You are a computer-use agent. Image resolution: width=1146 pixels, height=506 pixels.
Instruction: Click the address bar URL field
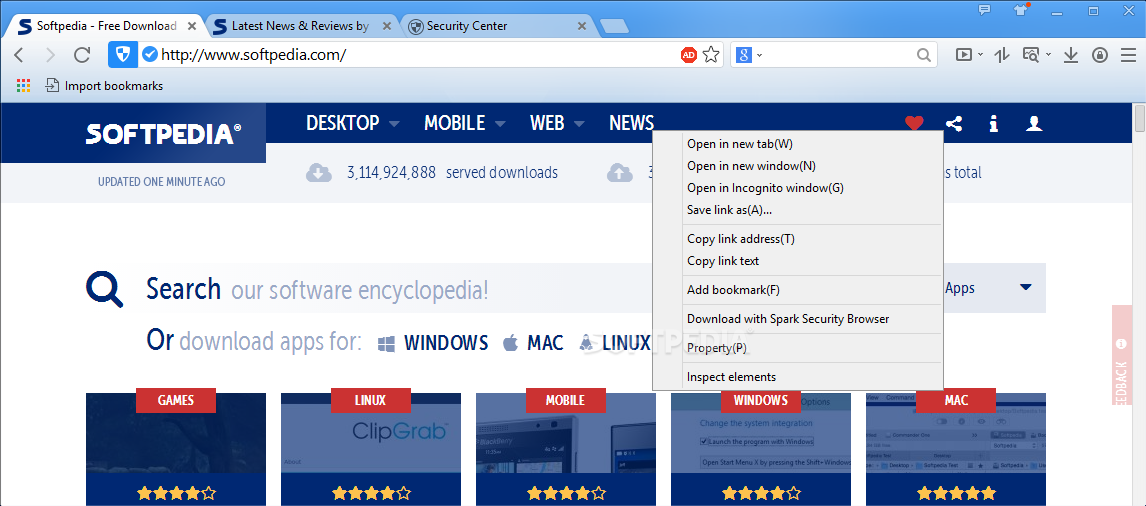tap(418, 54)
